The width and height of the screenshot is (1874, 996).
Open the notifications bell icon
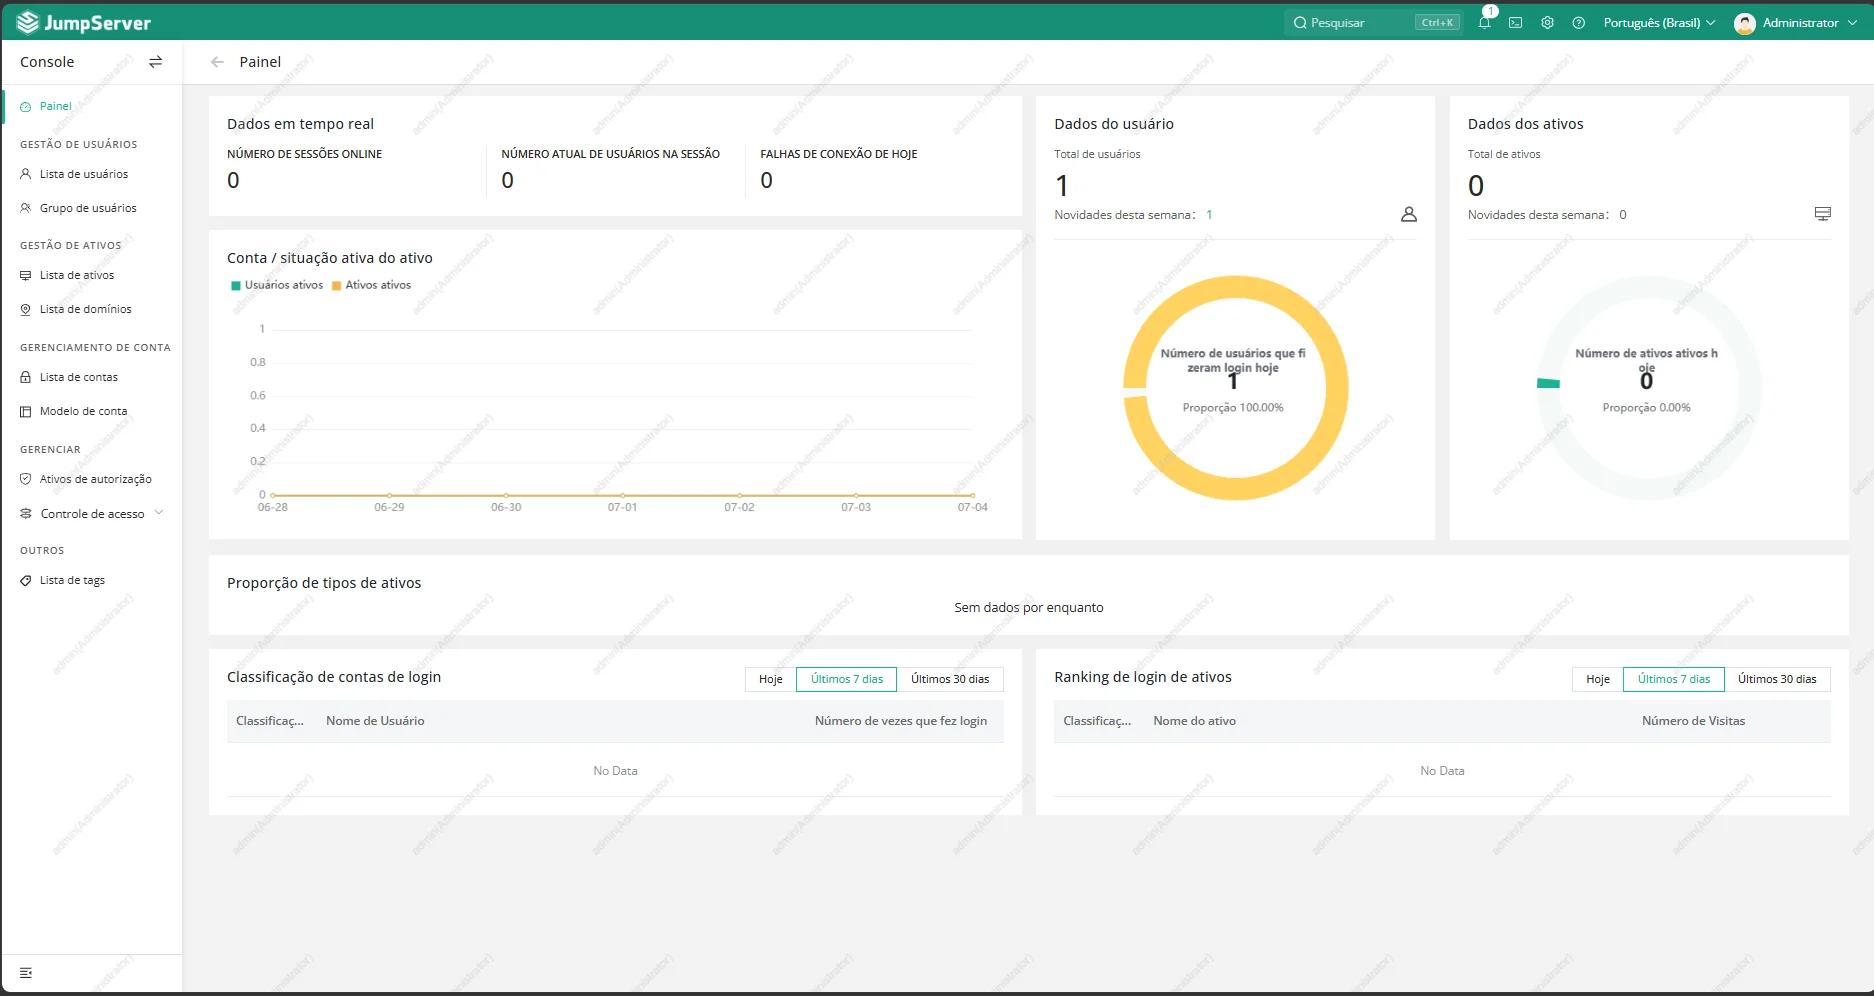tap(1484, 22)
